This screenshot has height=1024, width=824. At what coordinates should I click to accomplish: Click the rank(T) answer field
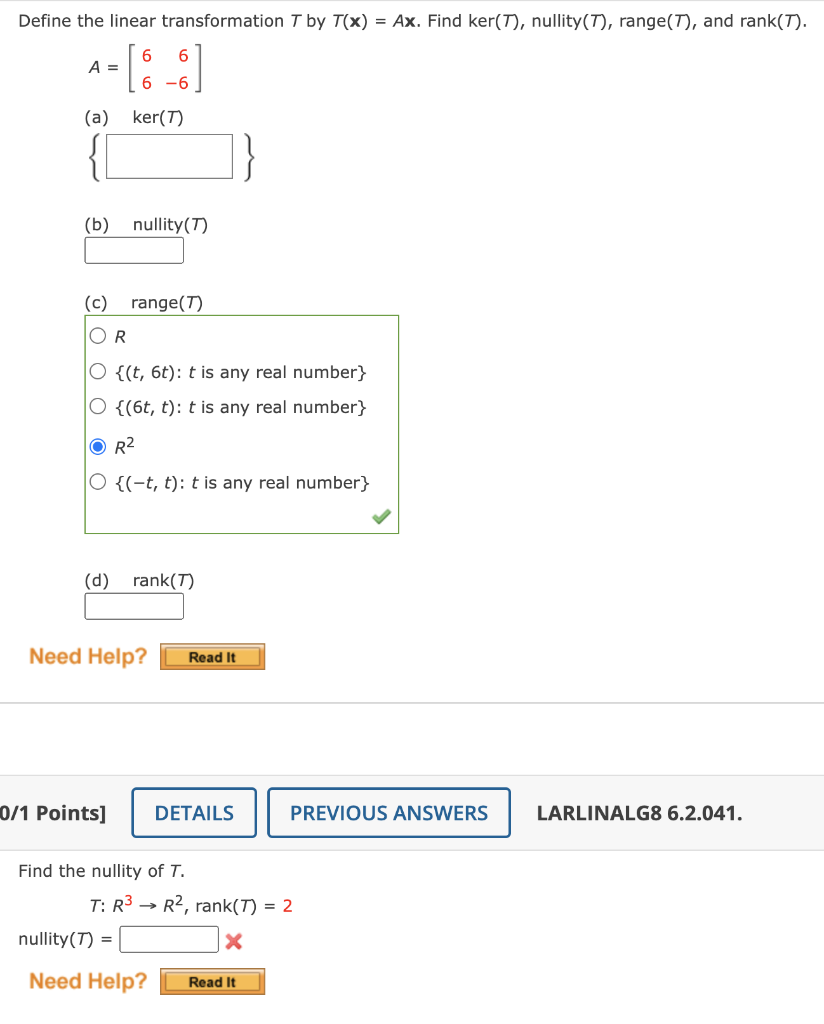134,606
